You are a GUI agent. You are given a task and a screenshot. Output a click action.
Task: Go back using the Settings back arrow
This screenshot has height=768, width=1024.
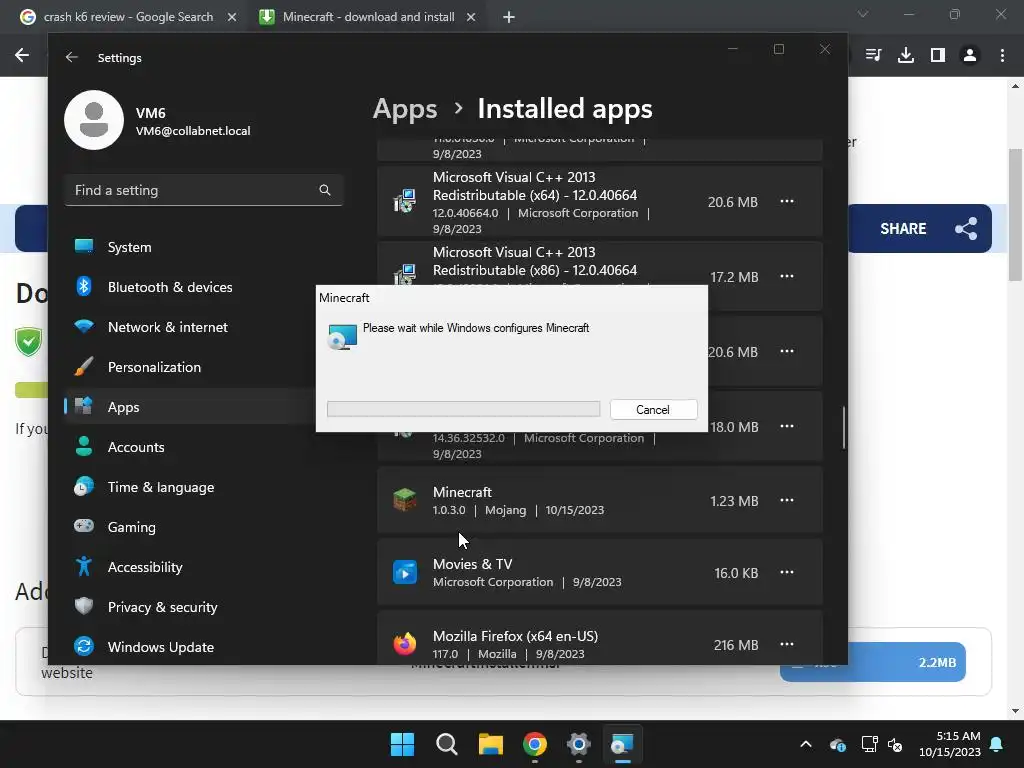coord(72,57)
